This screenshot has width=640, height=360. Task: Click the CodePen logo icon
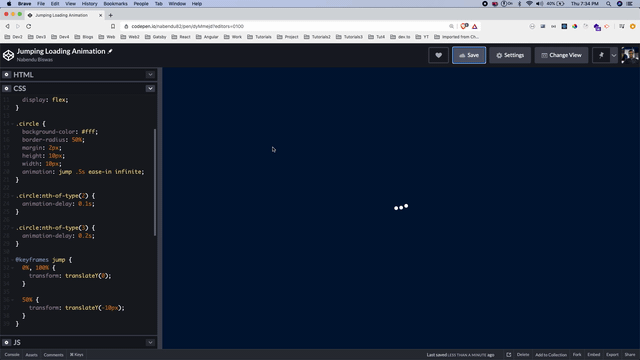(8, 55)
